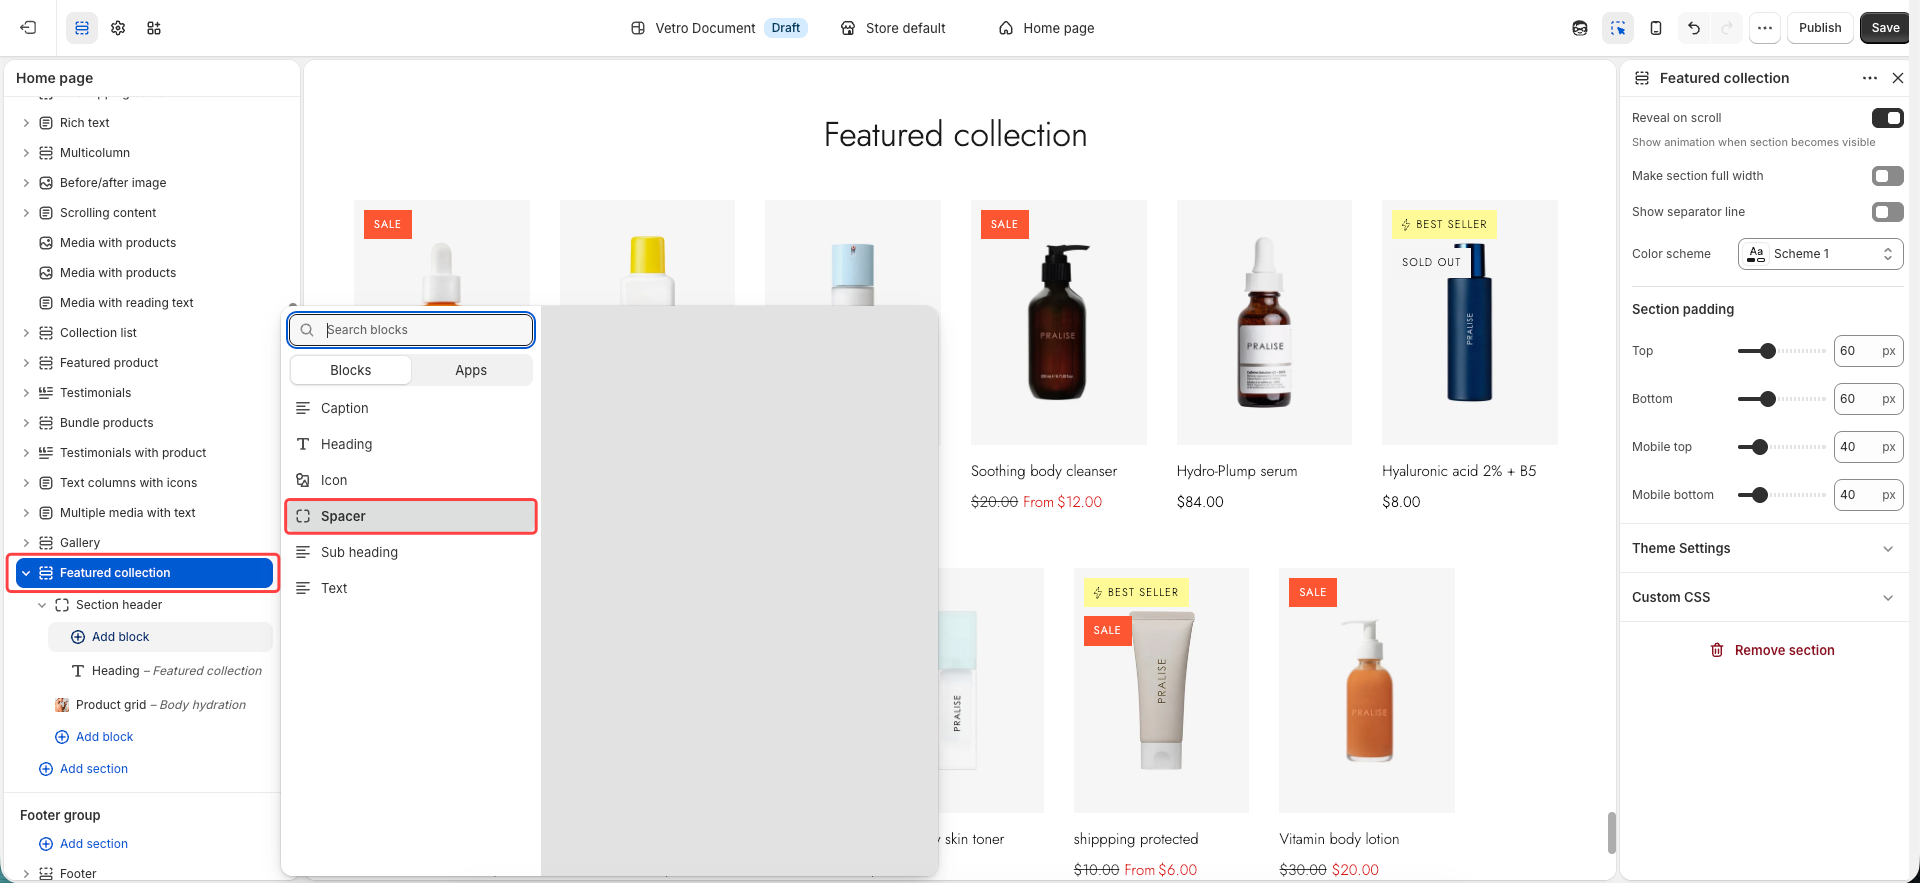The image size is (1920, 883).
Task: Select Caption block from list
Action: [x=411, y=408]
